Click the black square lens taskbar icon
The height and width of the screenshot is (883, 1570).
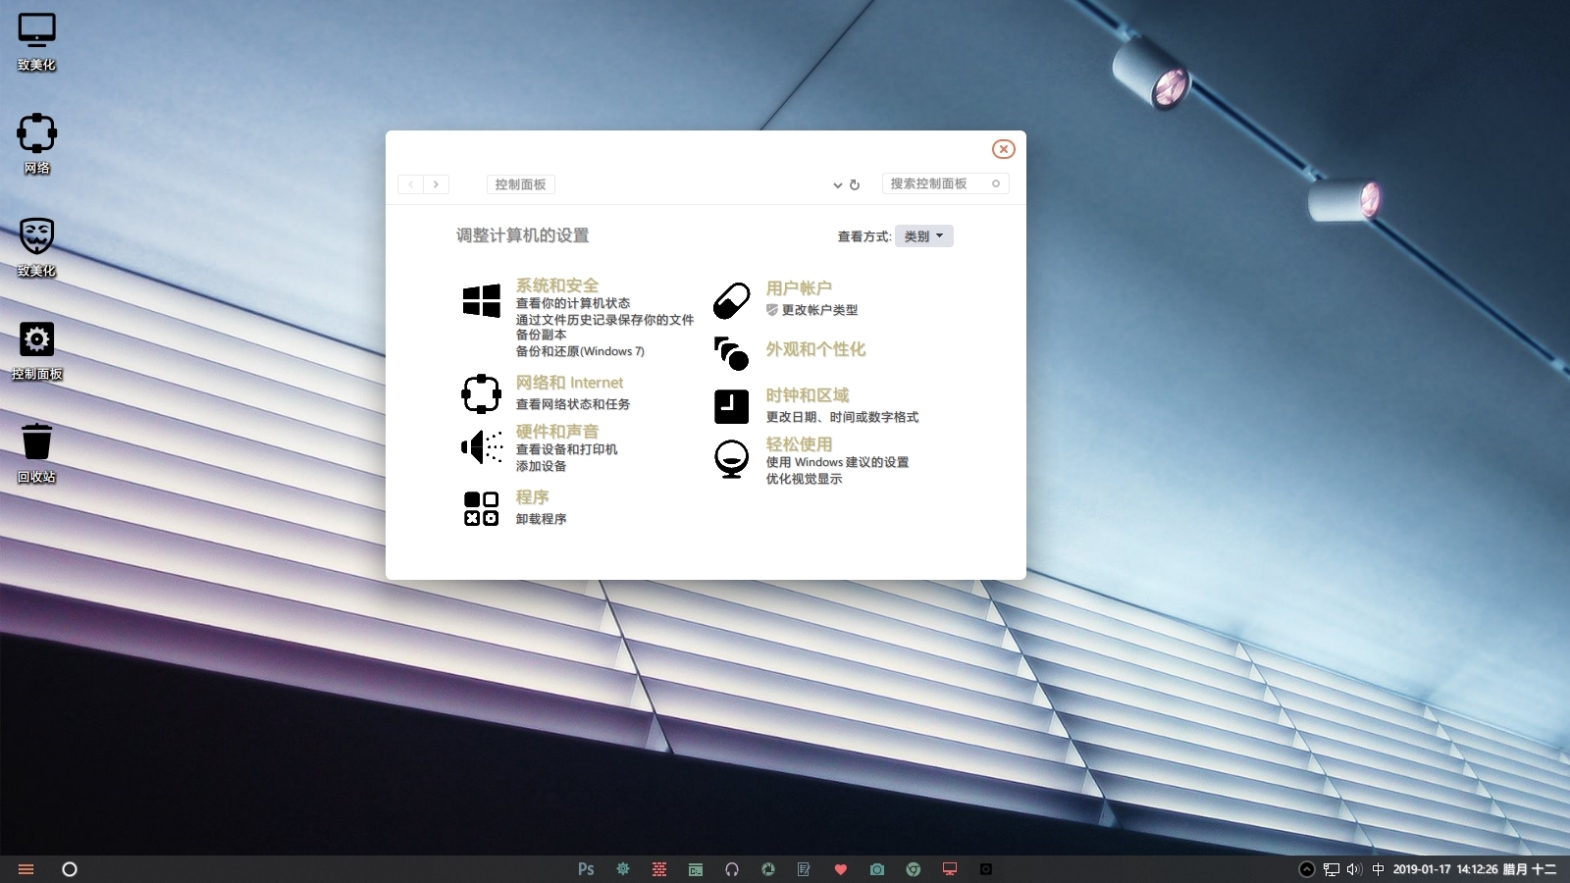(986, 869)
